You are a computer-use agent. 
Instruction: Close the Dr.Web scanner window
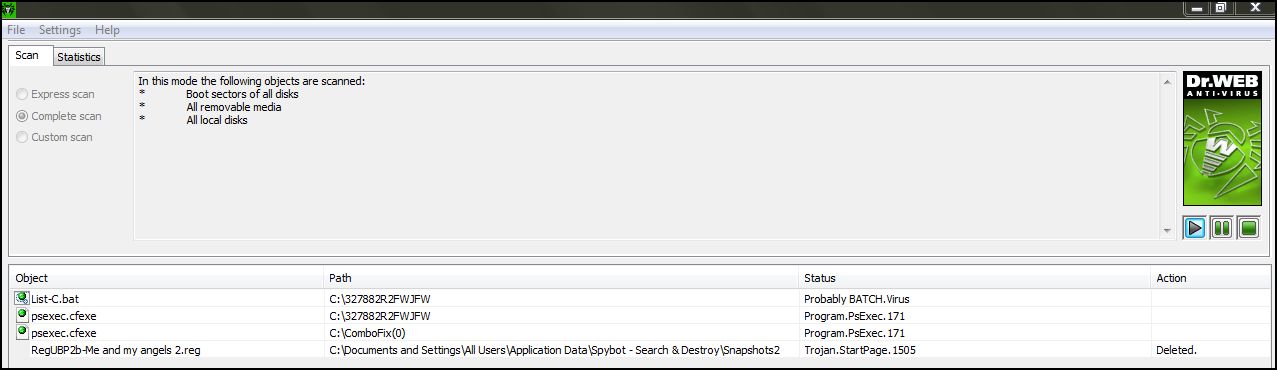pyautogui.click(x=1255, y=8)
